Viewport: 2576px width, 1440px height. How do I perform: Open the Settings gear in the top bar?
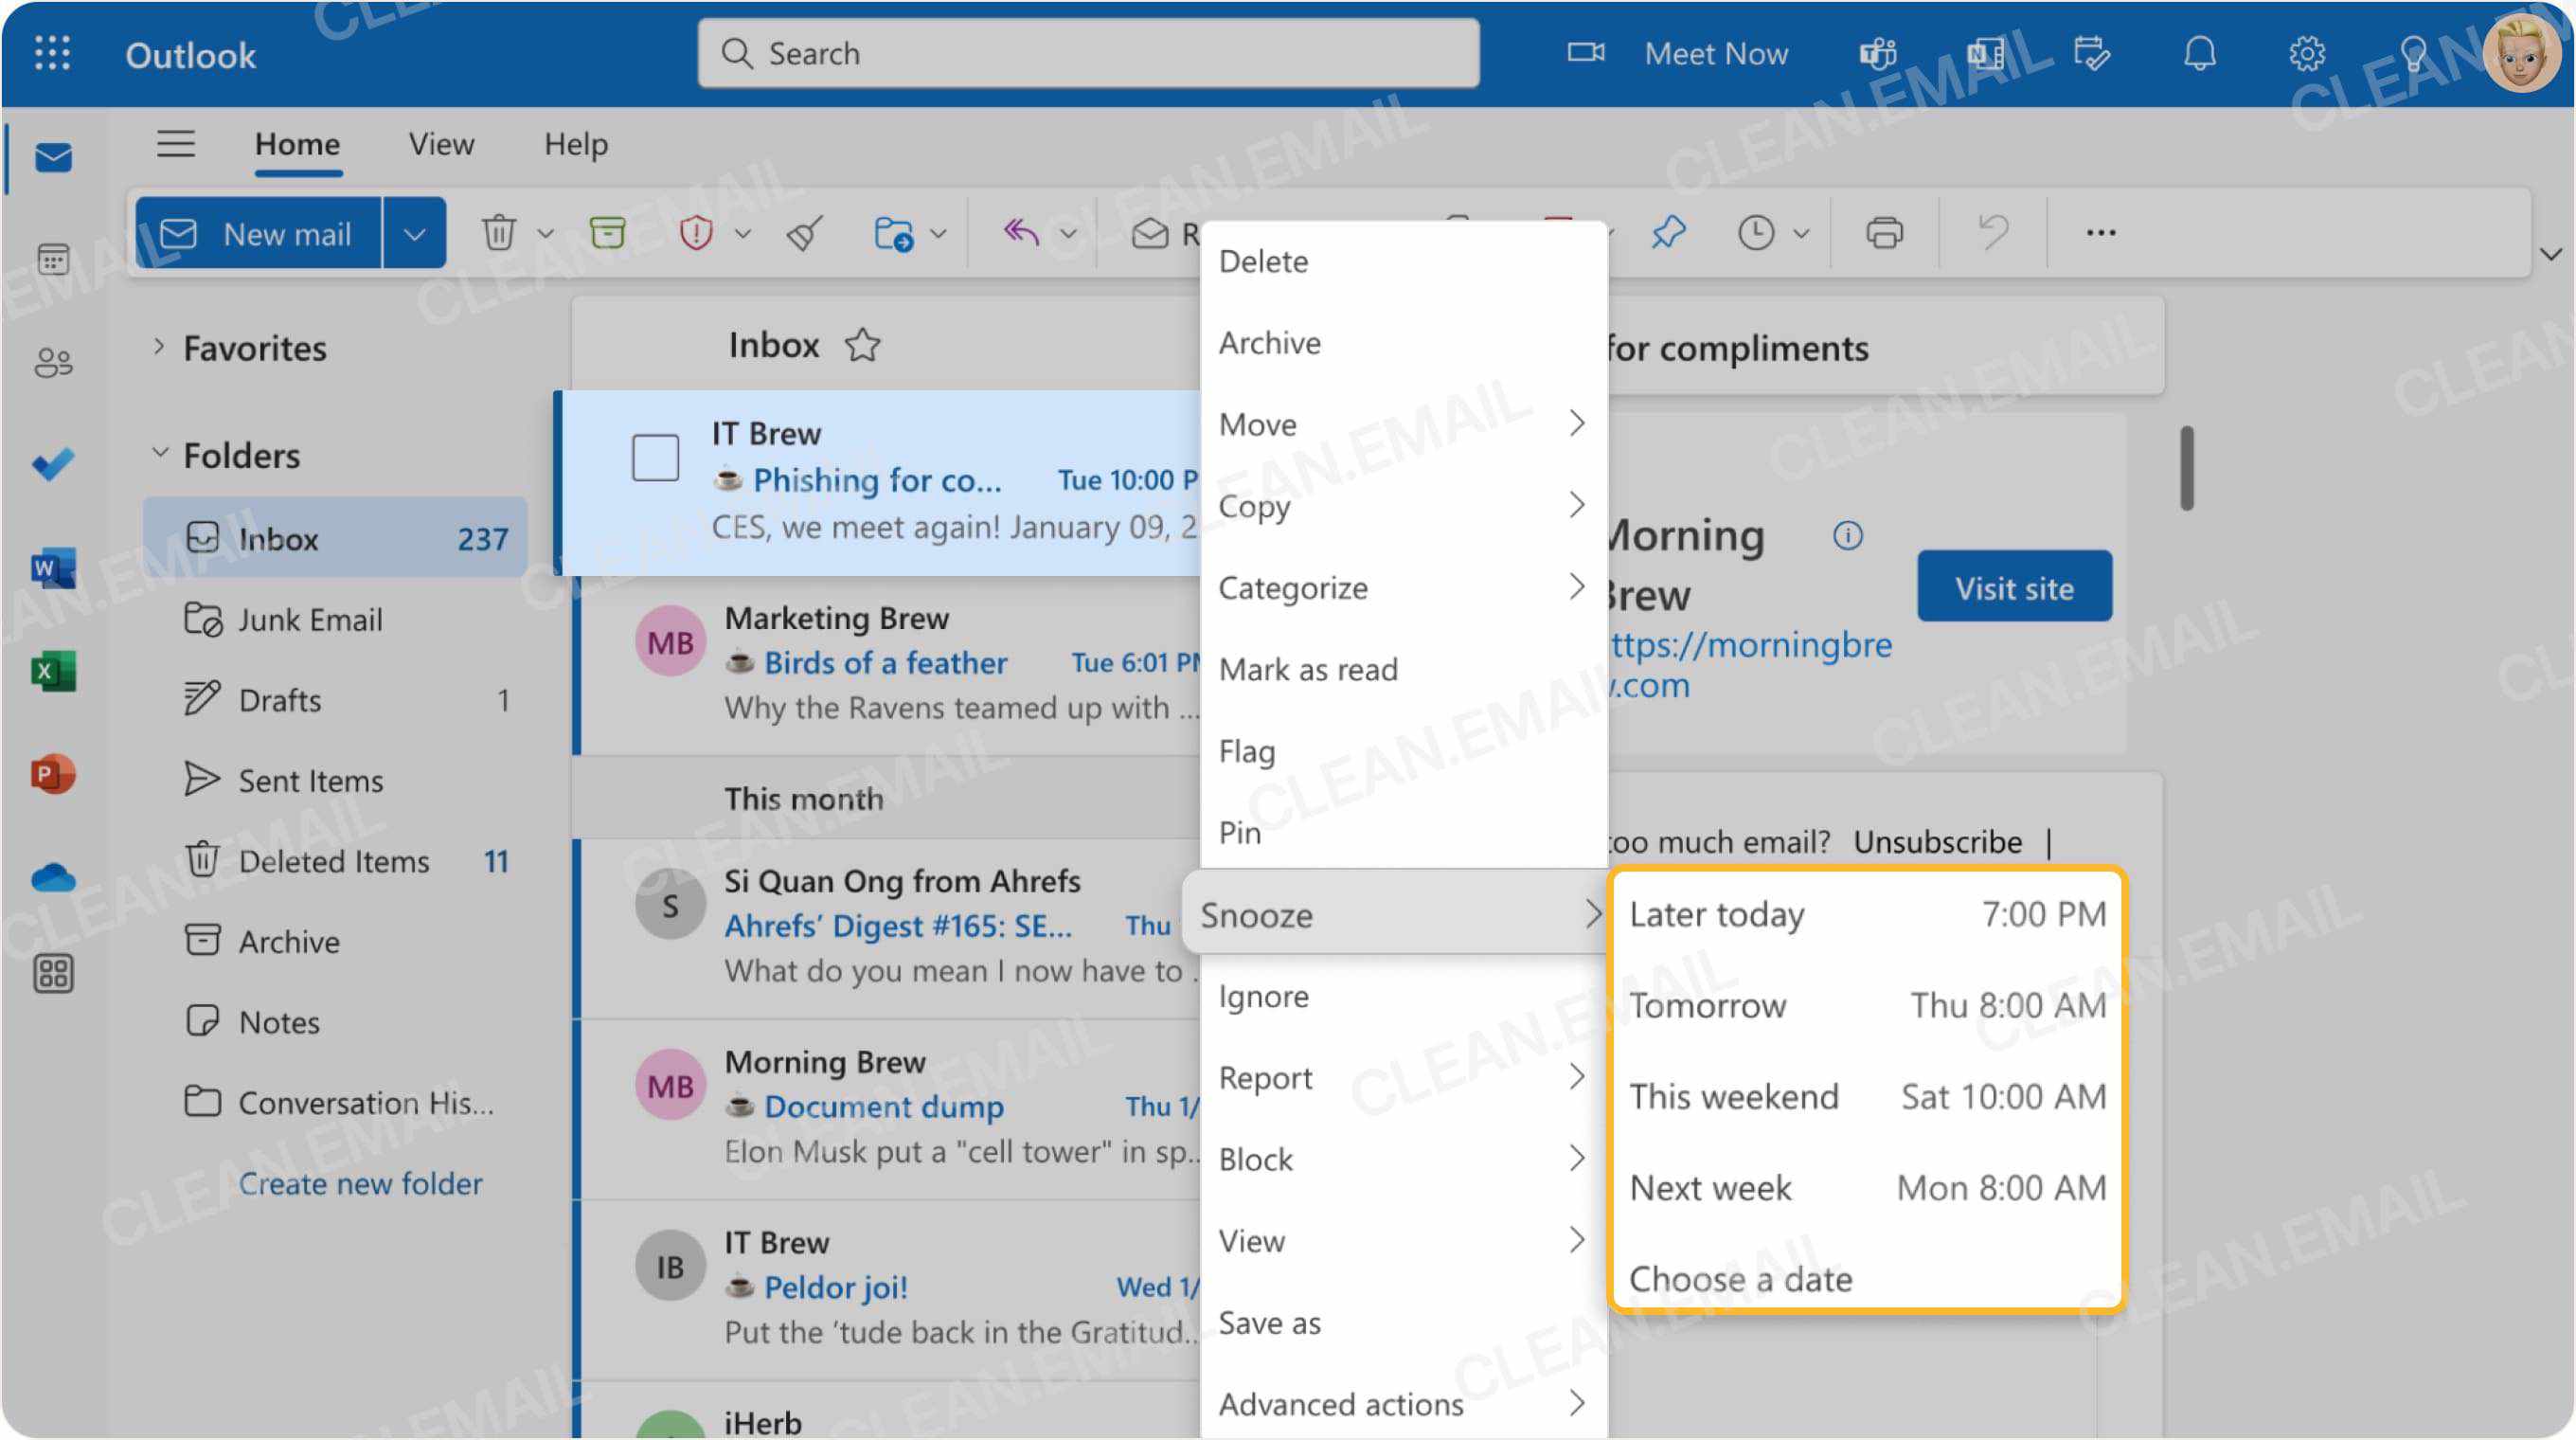coord(2308,53)
